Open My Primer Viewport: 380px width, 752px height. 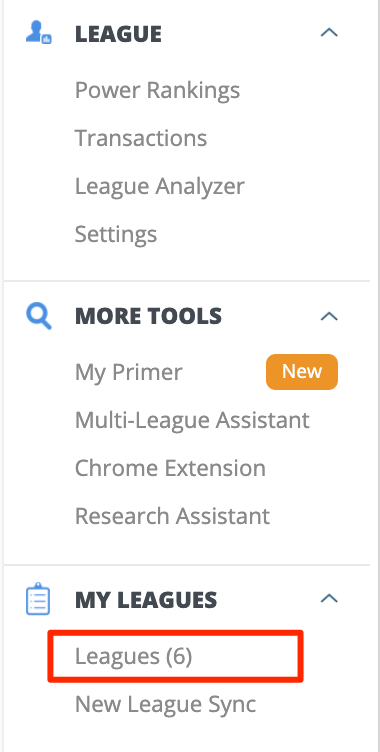[x=129, y=373]
